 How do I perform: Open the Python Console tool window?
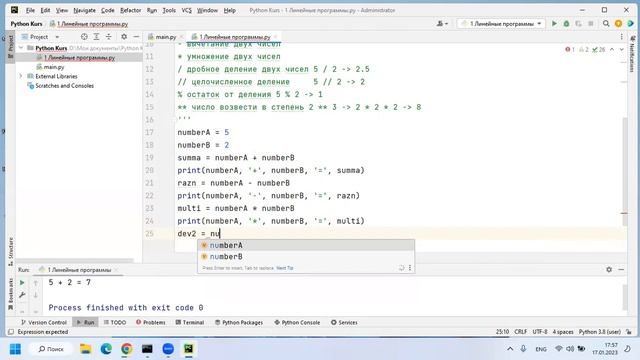click(x=297, y=322)
